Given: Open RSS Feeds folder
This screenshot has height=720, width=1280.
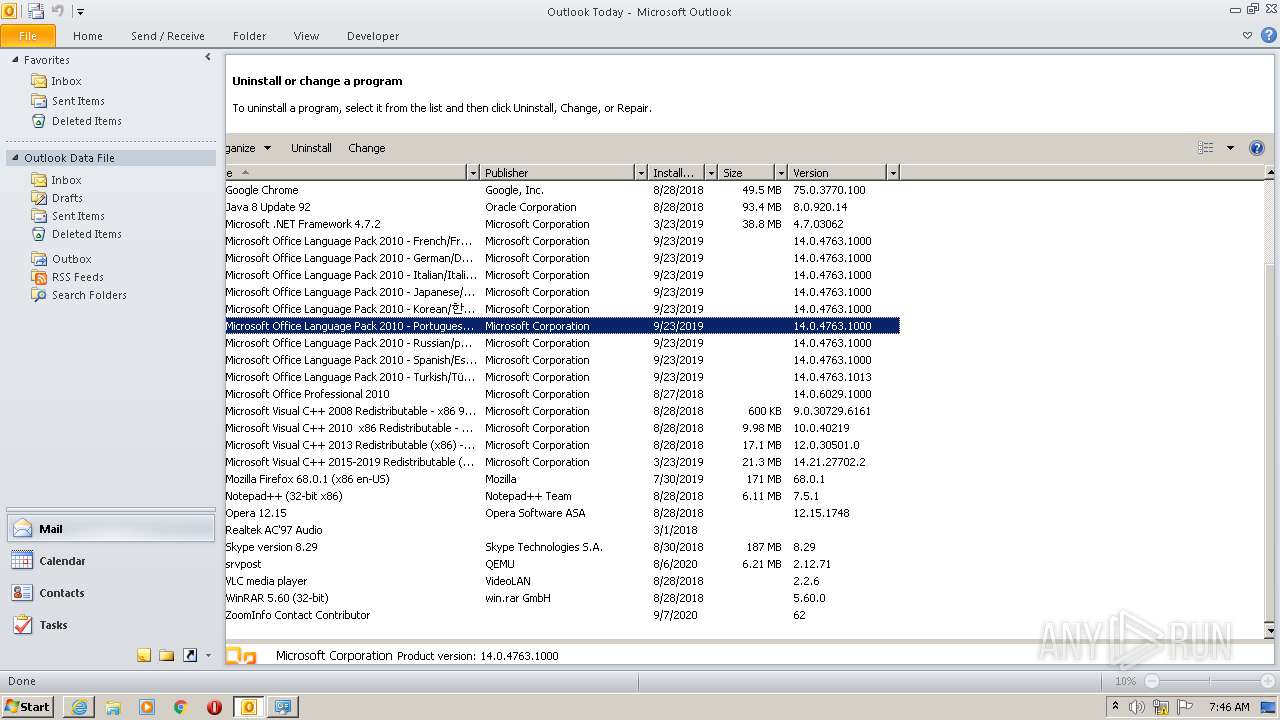Looking at the screenshot, I should point(77,277).
